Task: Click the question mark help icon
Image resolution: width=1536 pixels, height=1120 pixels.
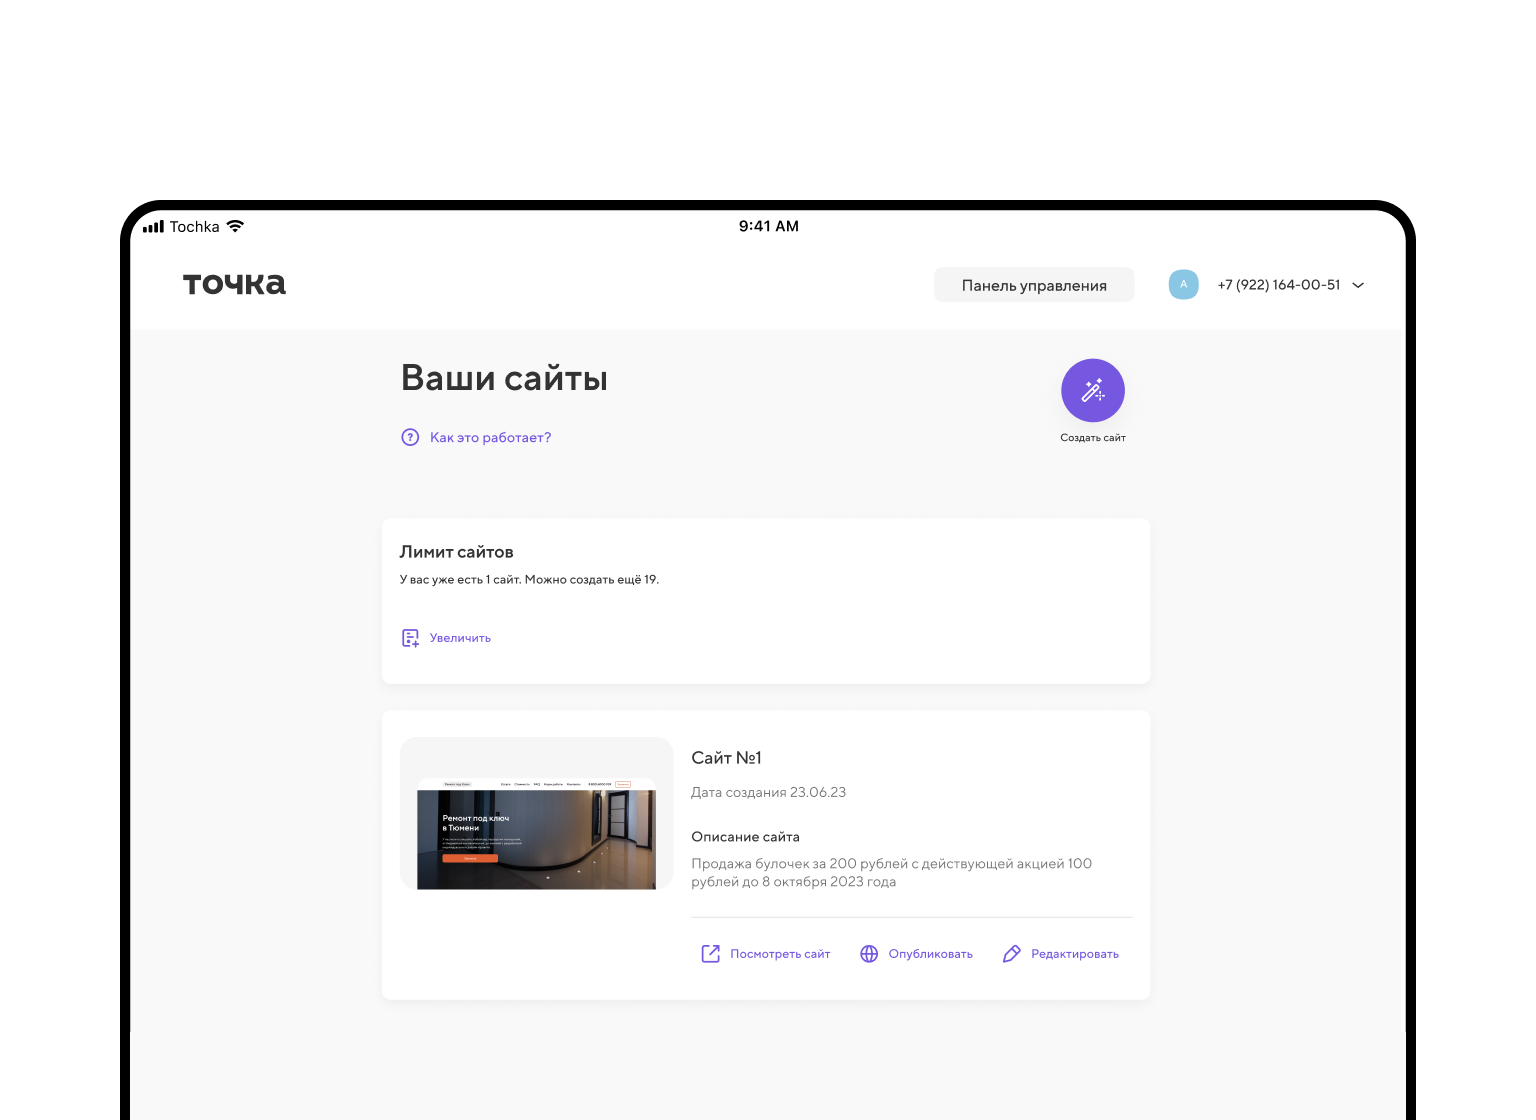Action: click(410, 437)
